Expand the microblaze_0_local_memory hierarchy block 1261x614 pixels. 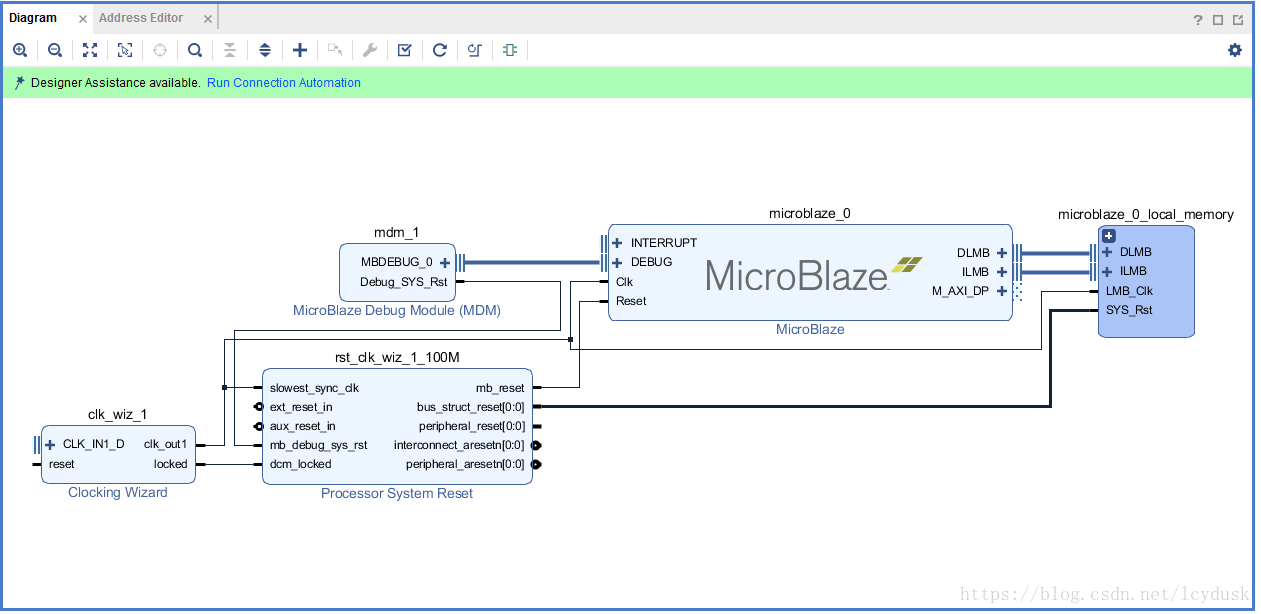click(x=1109, y=236)
